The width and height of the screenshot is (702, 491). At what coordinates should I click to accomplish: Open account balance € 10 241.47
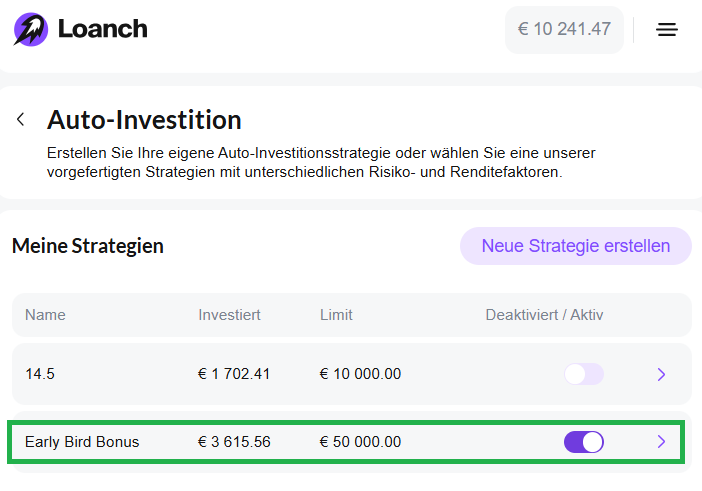point(564,30)
